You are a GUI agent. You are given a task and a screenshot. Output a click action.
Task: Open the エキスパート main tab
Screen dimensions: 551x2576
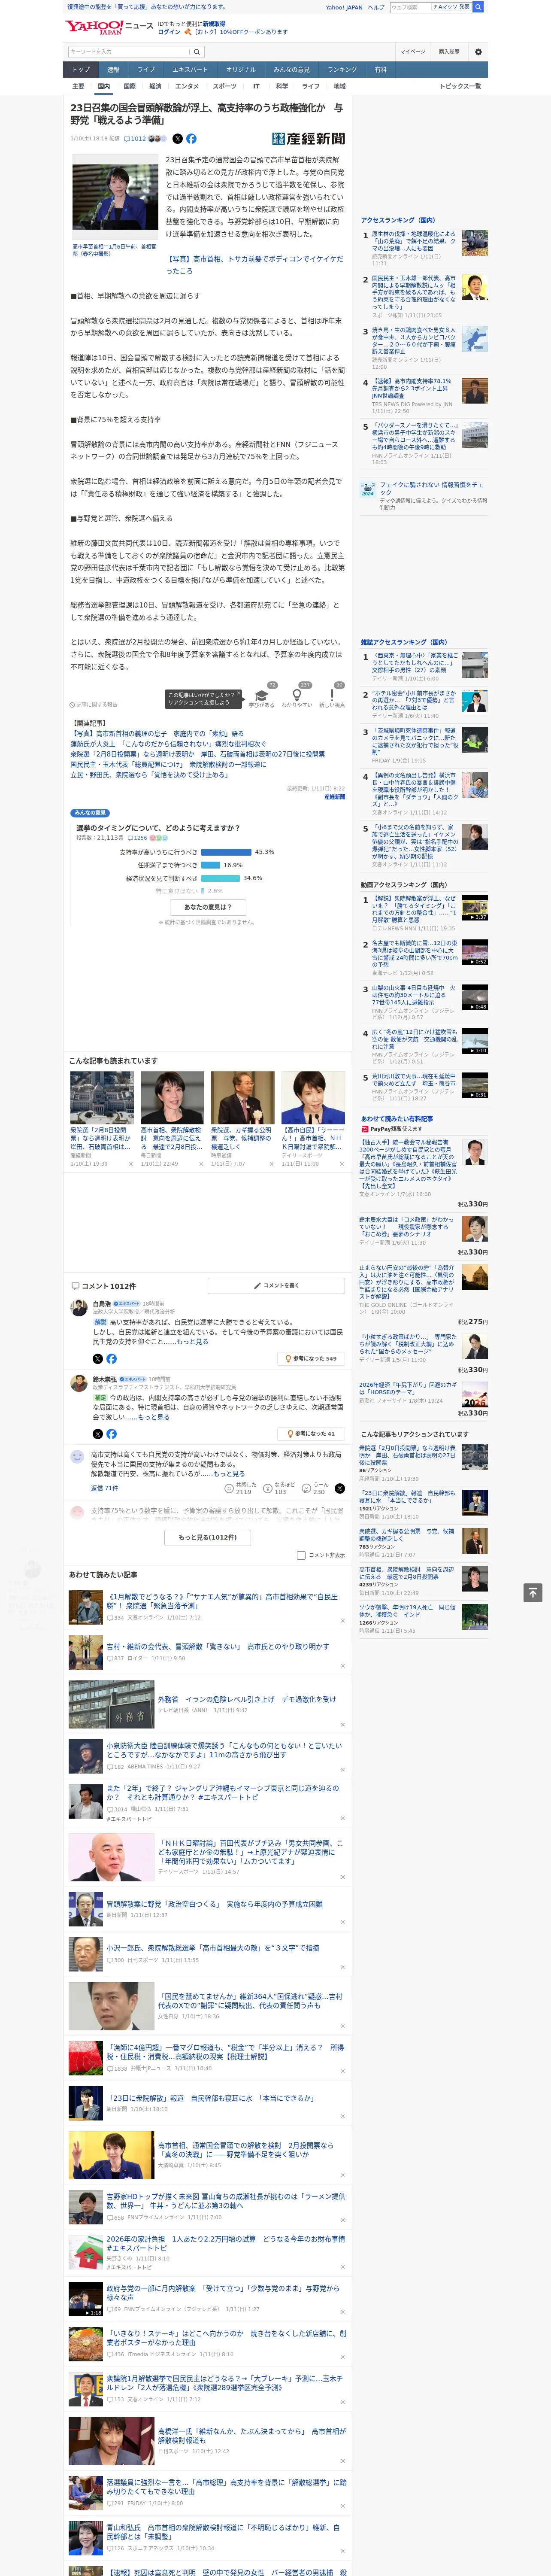pos(190,70)
